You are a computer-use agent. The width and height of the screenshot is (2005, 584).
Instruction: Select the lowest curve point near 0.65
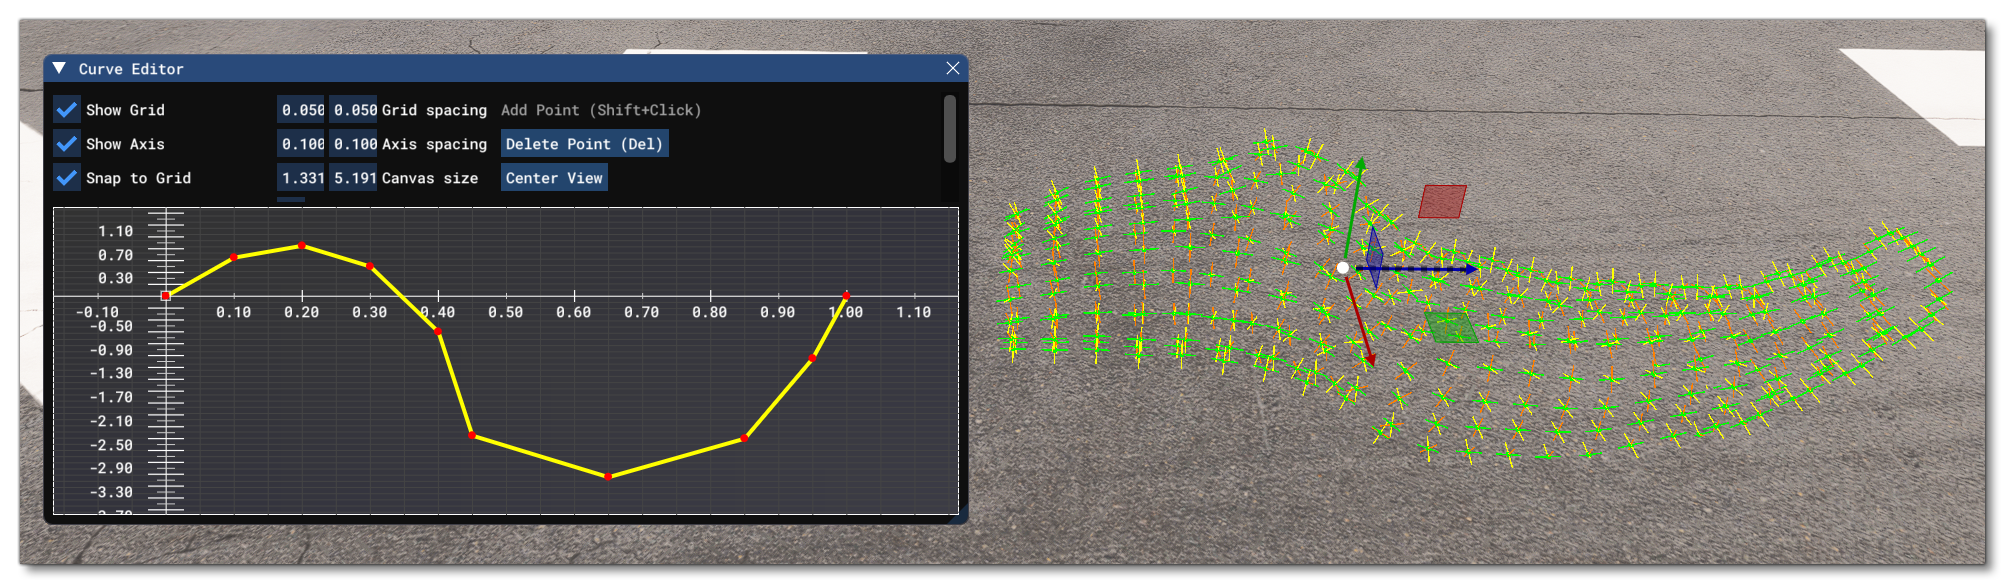pyautogui.click(x=608, y=477)
